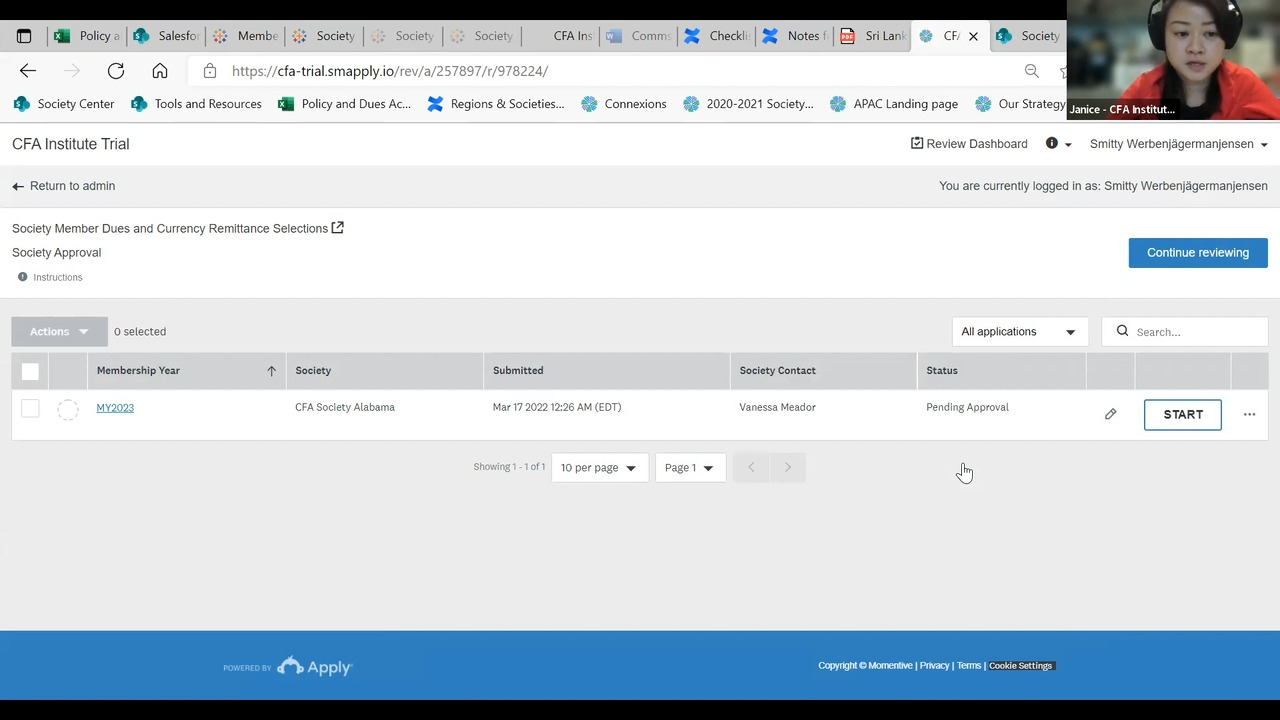Click into the Search input field
Viewport: 1280px width, 720px height.
[x=1185, y=332]
